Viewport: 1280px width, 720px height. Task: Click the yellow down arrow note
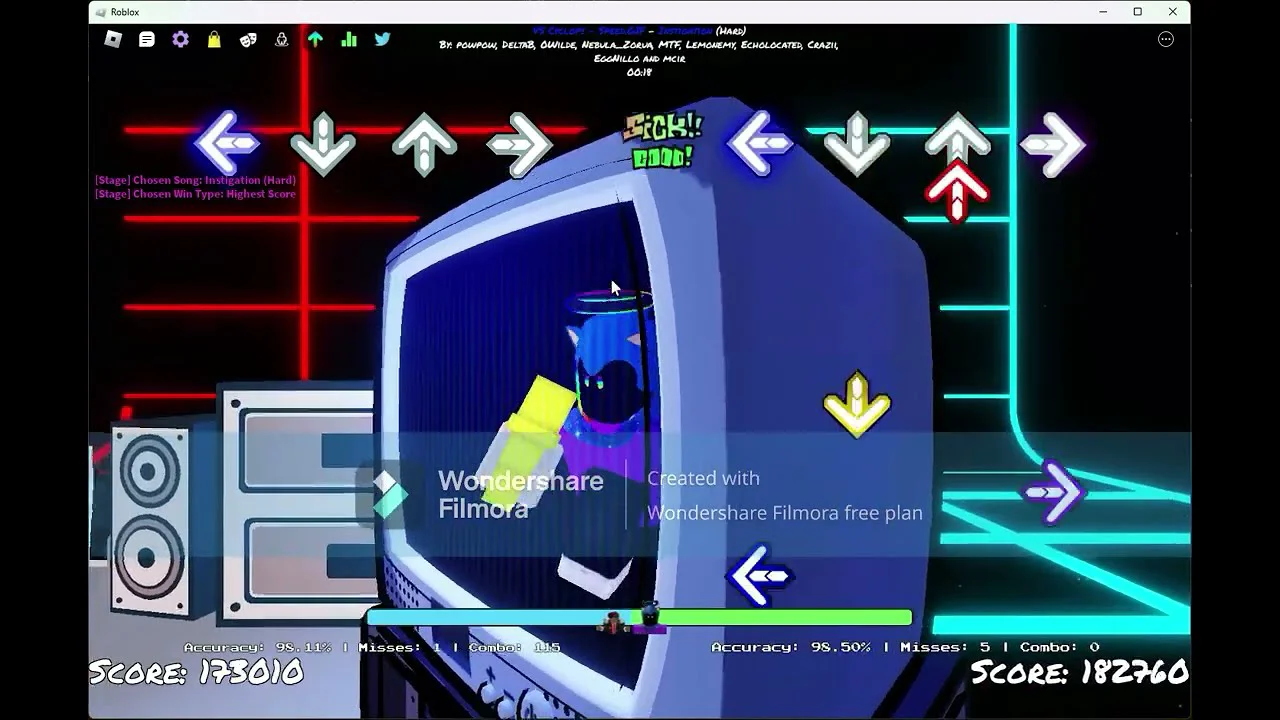pyautogui.click(x=857, y=405)
